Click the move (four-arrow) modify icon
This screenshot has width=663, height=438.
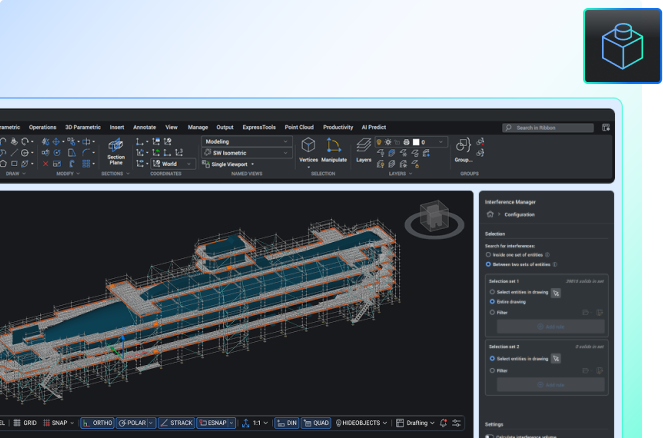coord(56,142)
